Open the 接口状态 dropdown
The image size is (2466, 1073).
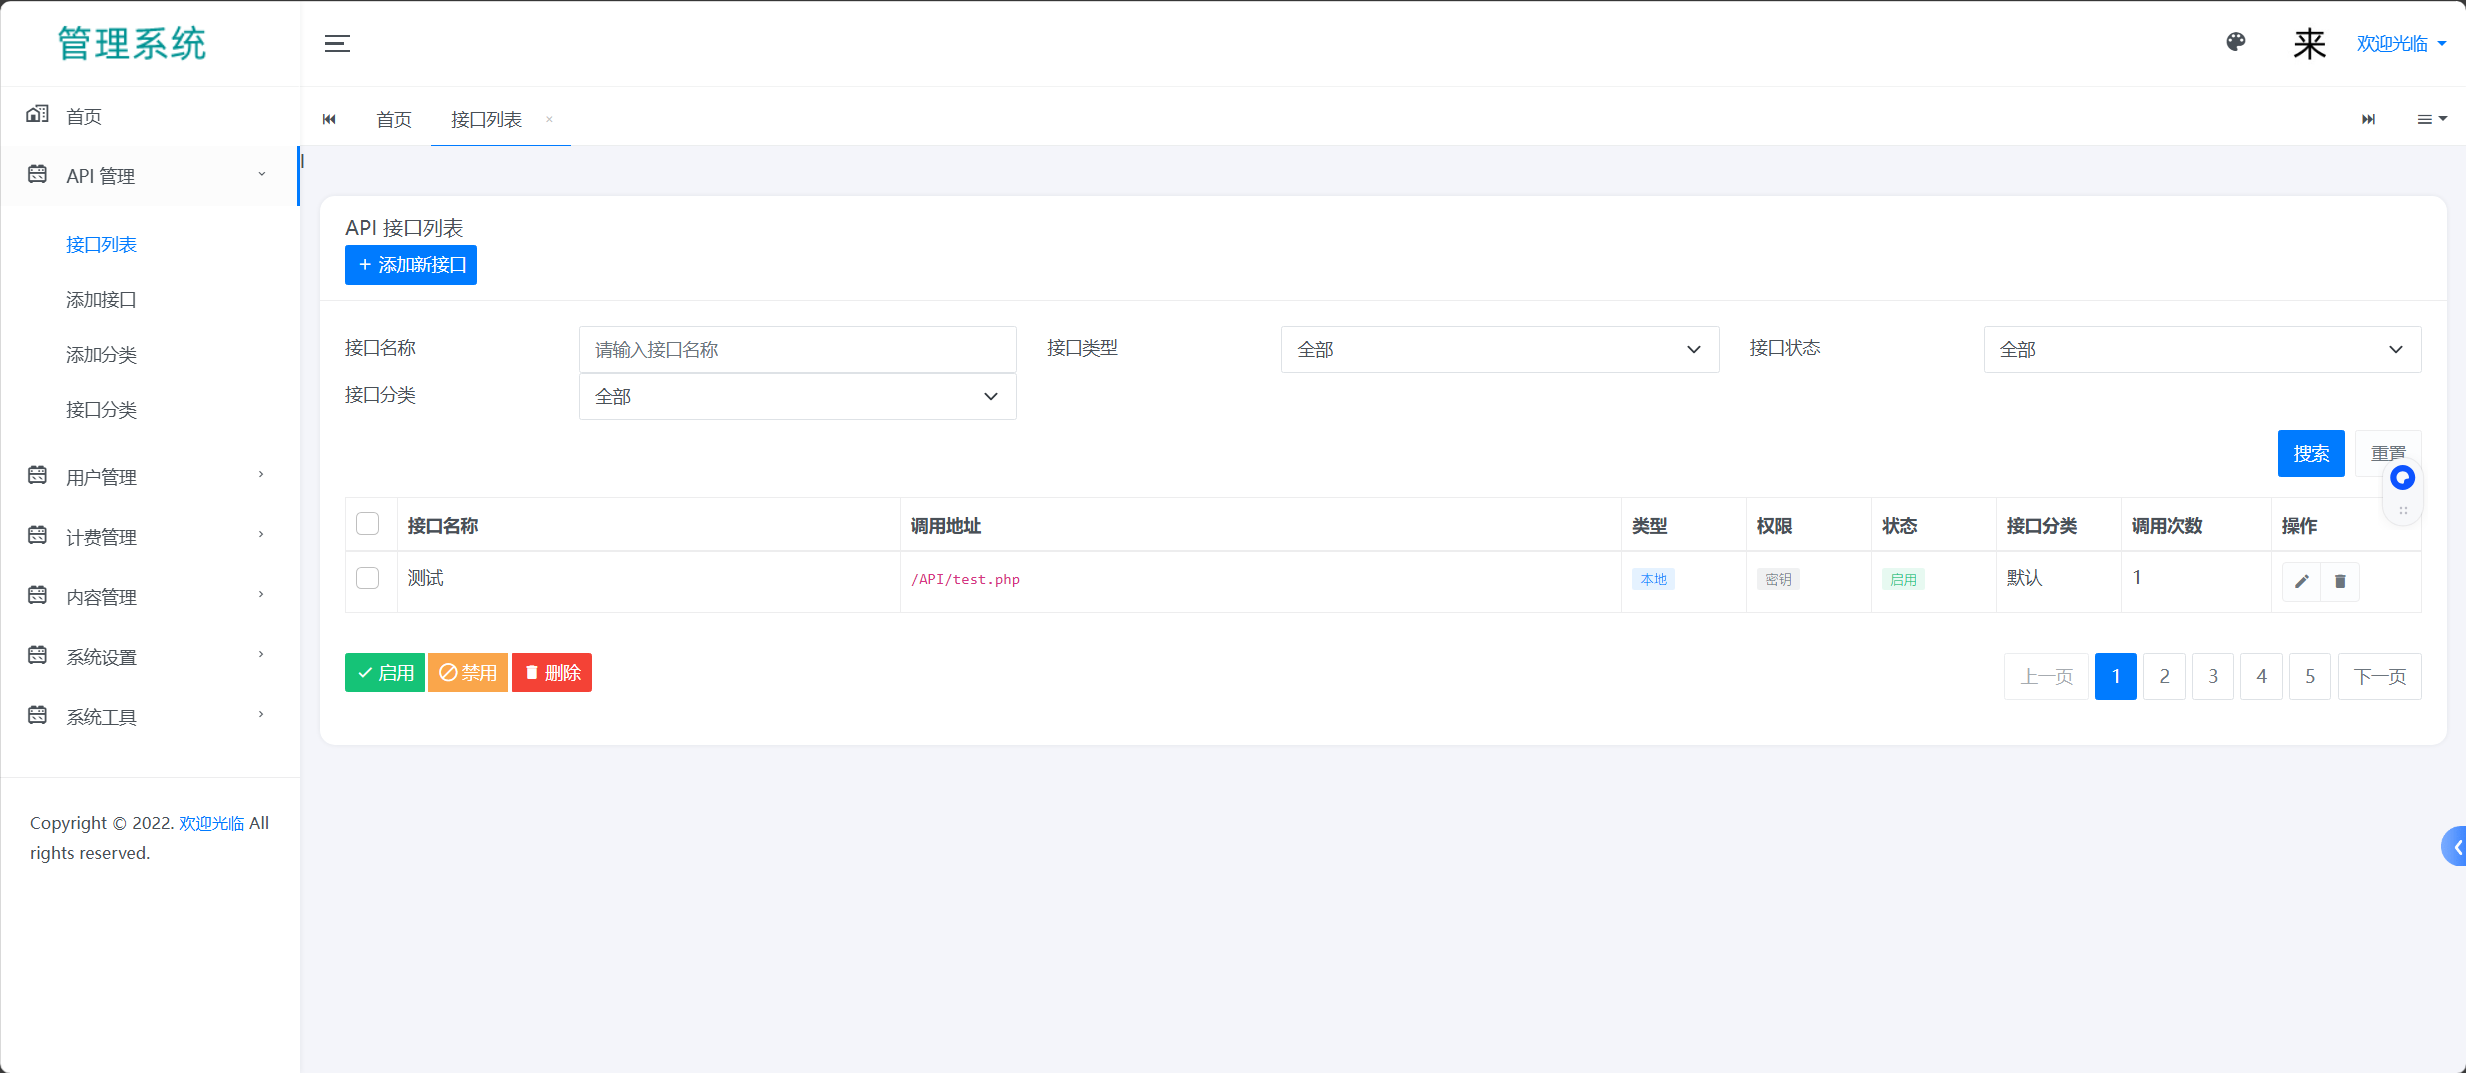(2201, 349)
